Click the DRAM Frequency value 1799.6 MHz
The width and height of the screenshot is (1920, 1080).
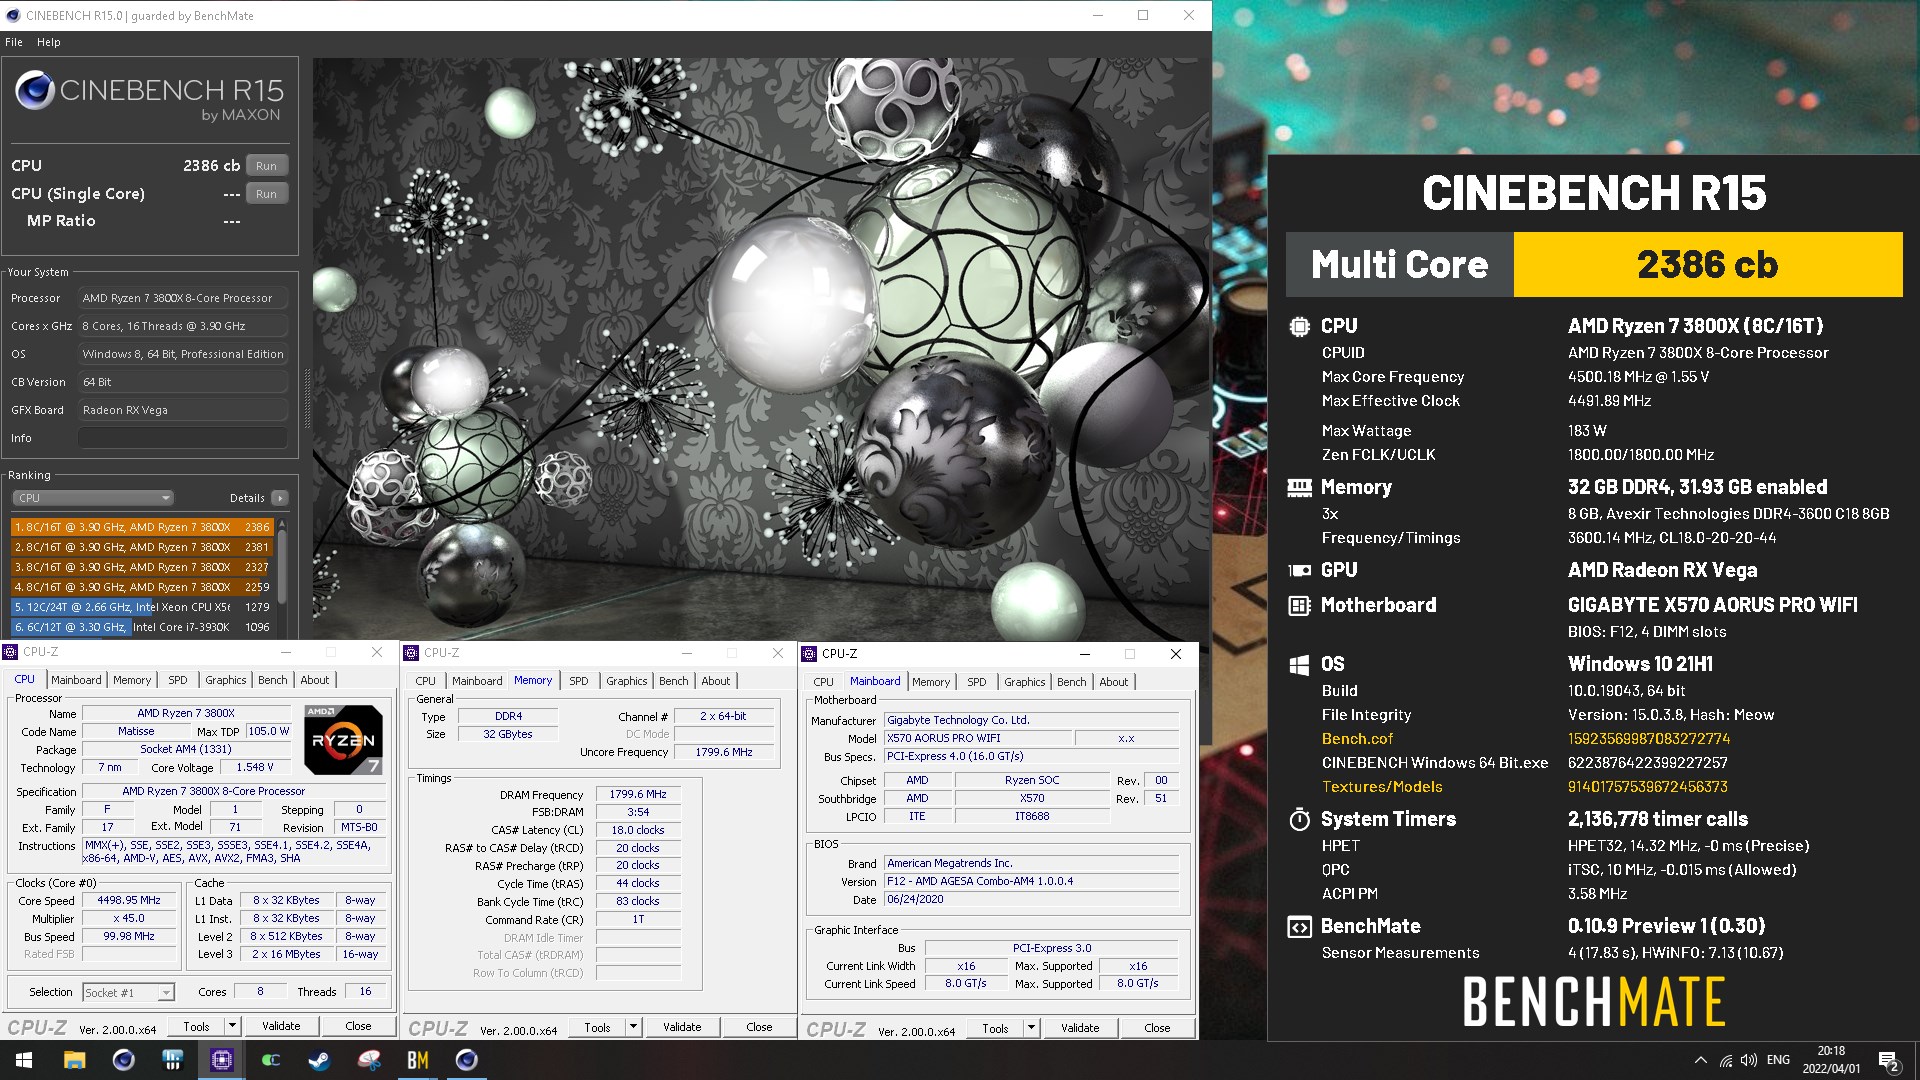pos(638,794)
